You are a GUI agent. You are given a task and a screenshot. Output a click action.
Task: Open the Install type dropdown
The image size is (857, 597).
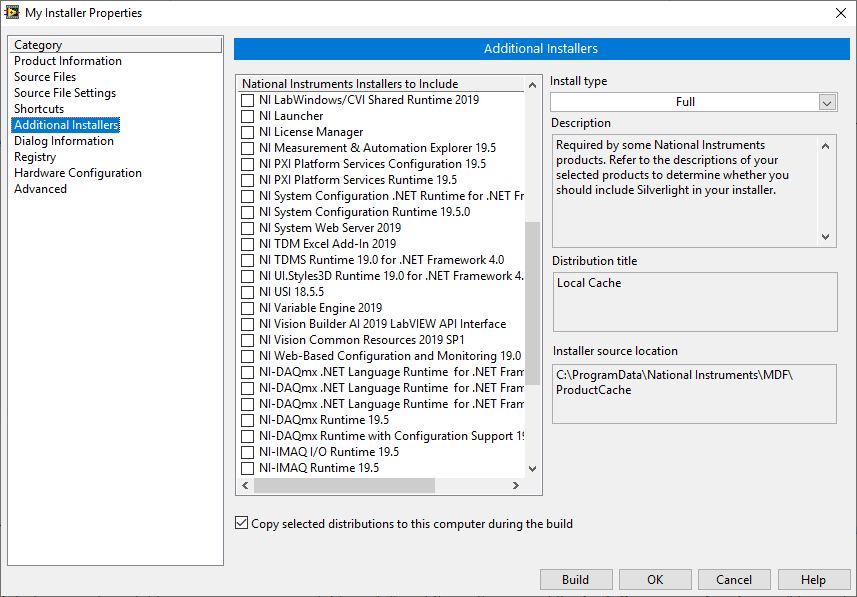(827, 102)
